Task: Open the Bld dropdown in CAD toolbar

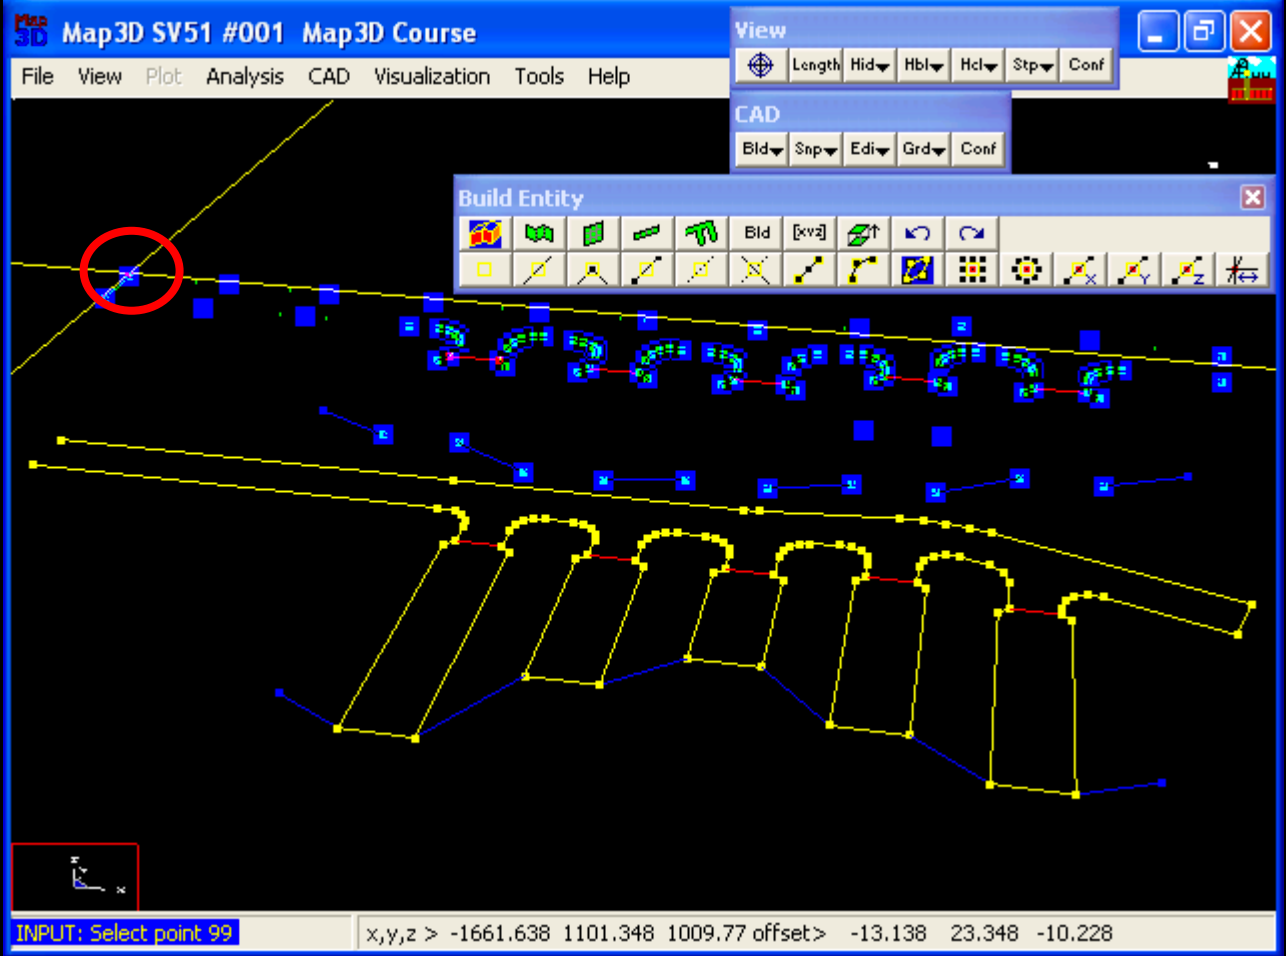Action: coord(761,149)
